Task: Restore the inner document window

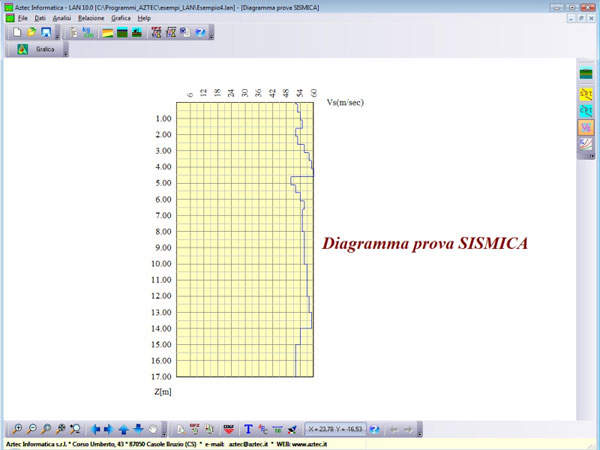Action: (x=581, y=18)
